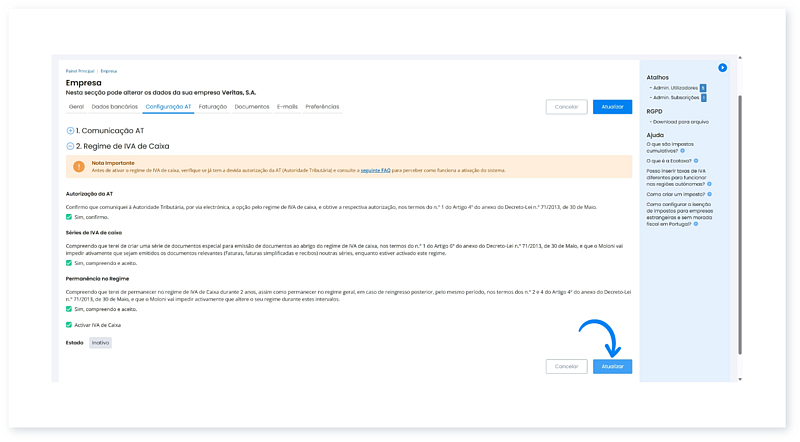The width and height of the screenshot is (800, 442).
Task: Click the top Atualizar button
Action: pos(612,107)
